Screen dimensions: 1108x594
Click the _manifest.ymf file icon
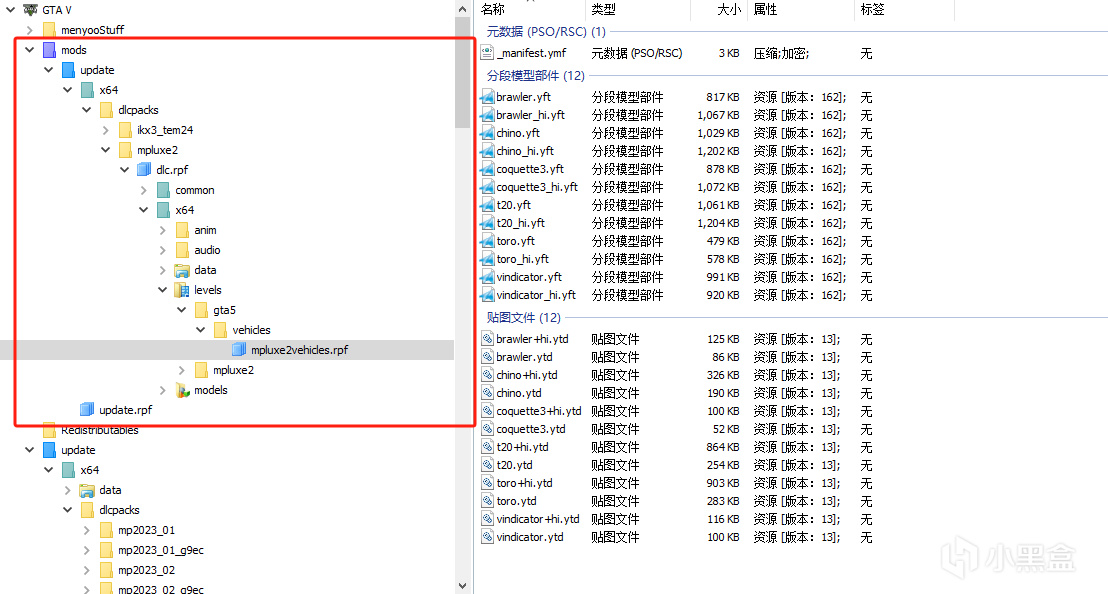point(487,52)
